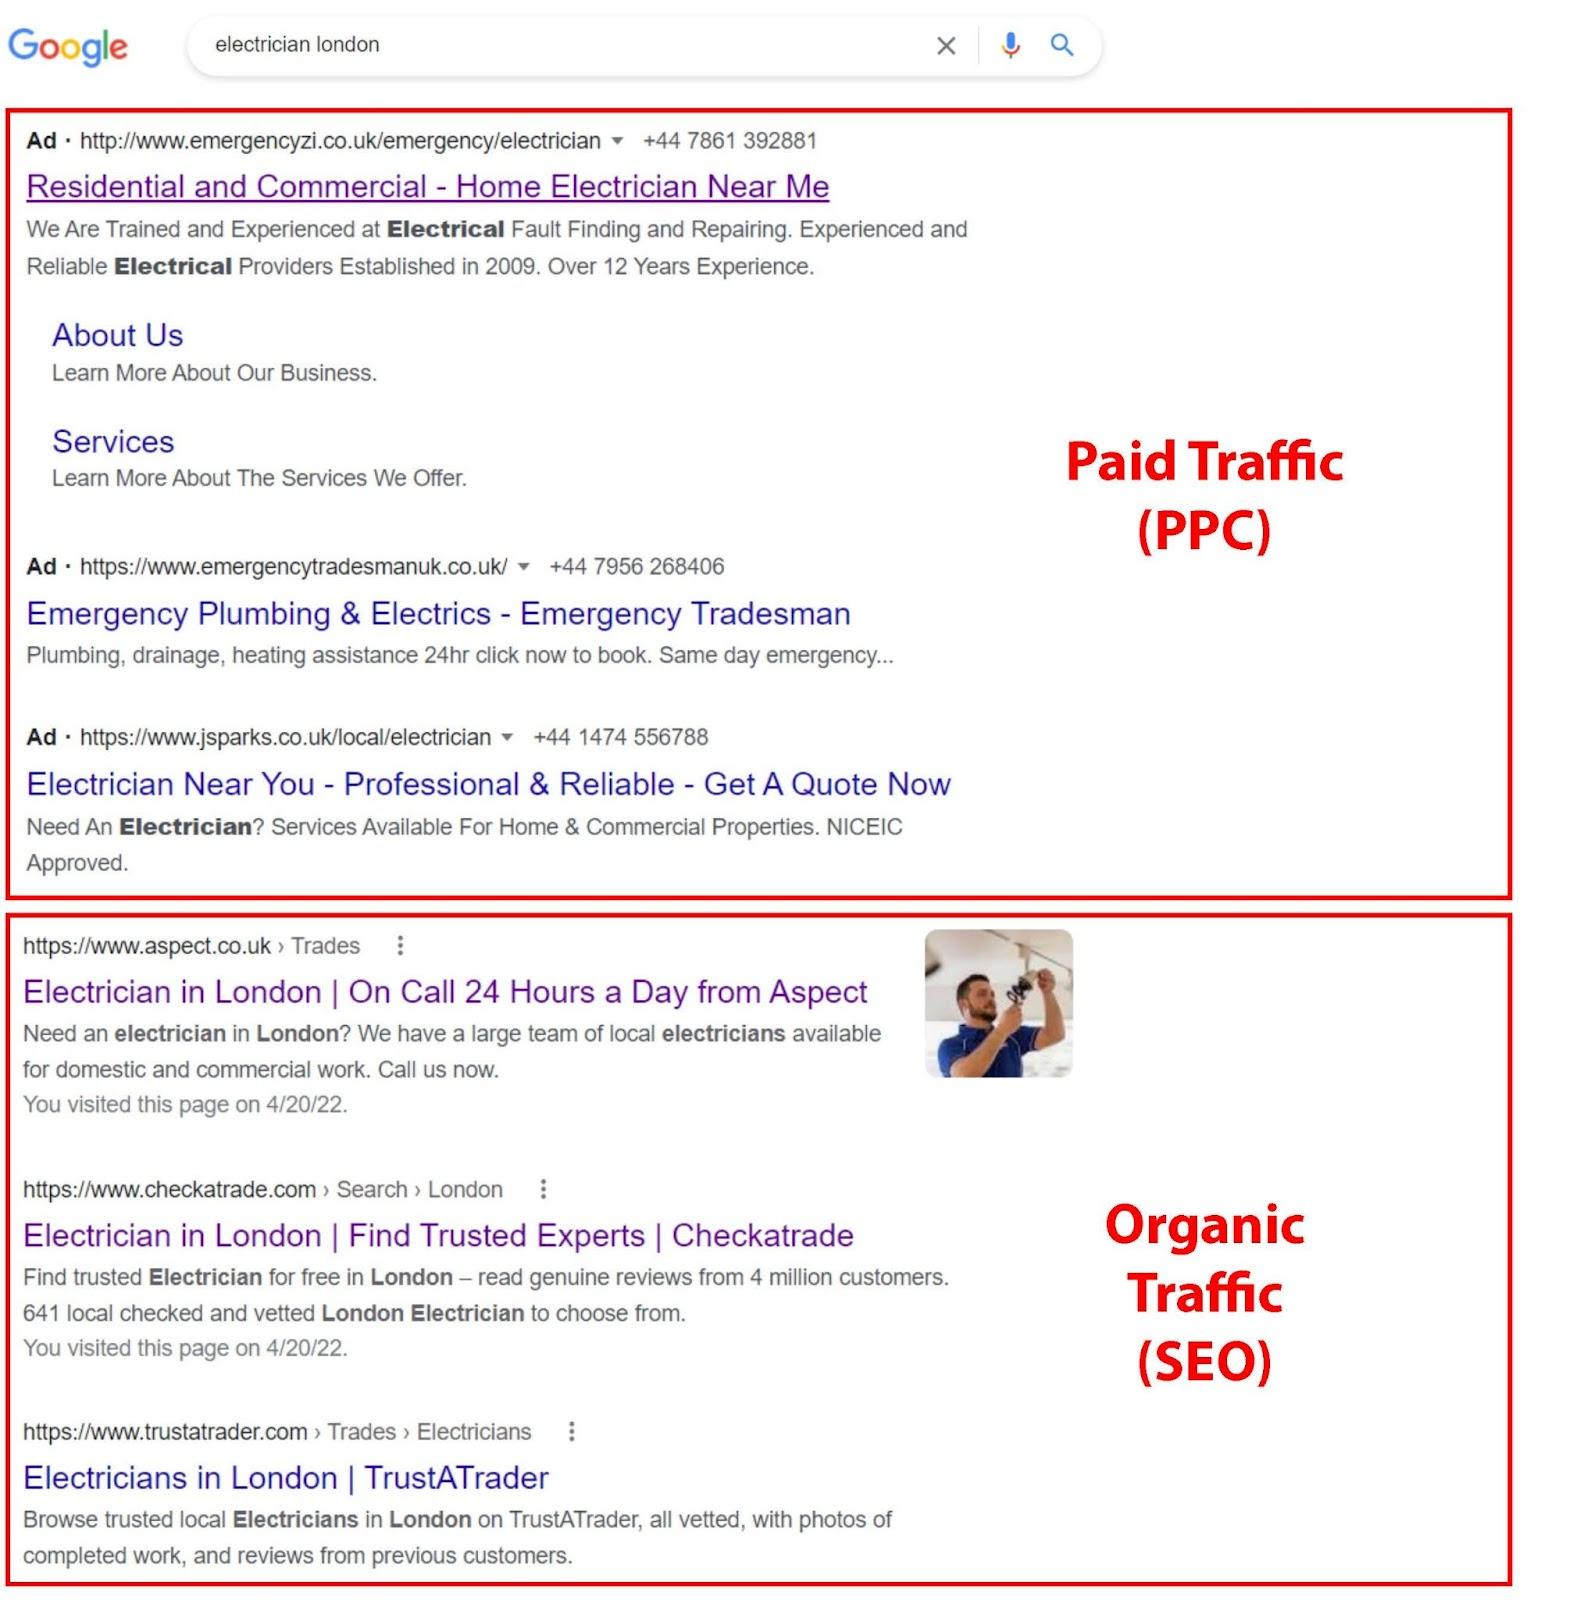Image resolution: width=1573 pixels, height=1600 pixels.
Task: Click the URL https://www.emergencytradesmanuk.co.uk/
Action: tap(294, 567)
